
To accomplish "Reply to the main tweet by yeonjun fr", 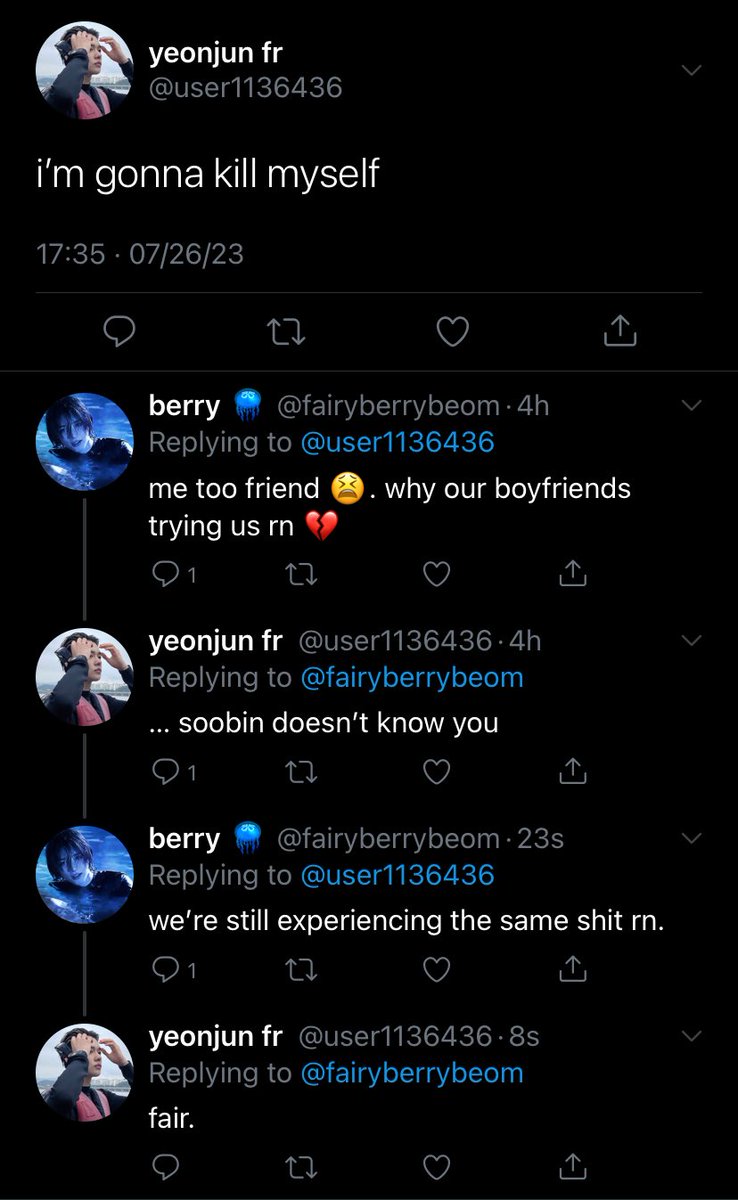I will click(x=119, y=330).
